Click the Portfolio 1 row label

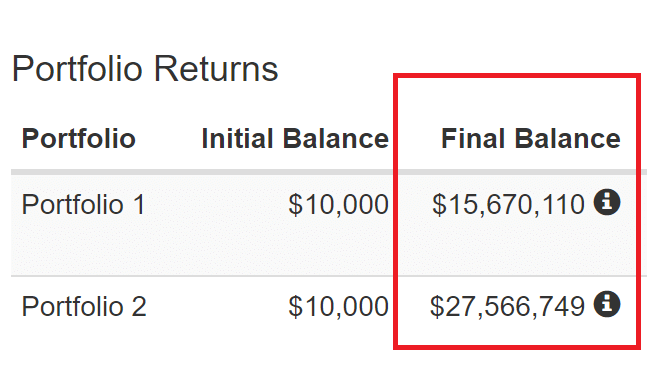[x=83, y=204]
